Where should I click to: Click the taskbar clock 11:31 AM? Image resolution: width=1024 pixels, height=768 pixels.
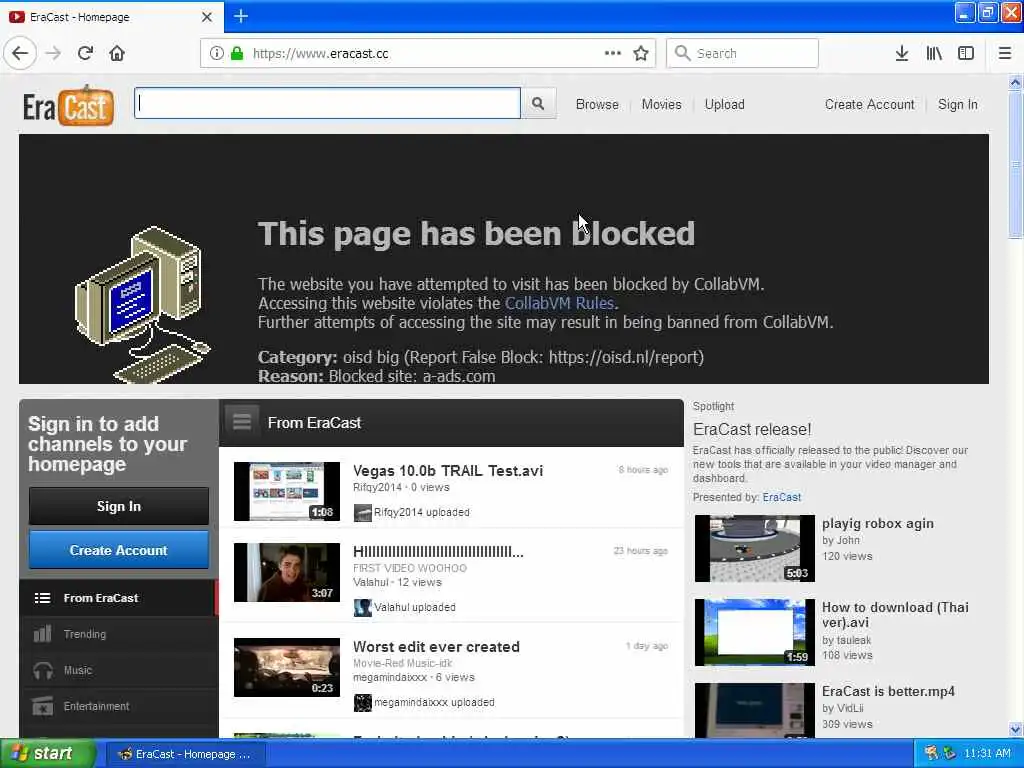(x=987, y=753)
